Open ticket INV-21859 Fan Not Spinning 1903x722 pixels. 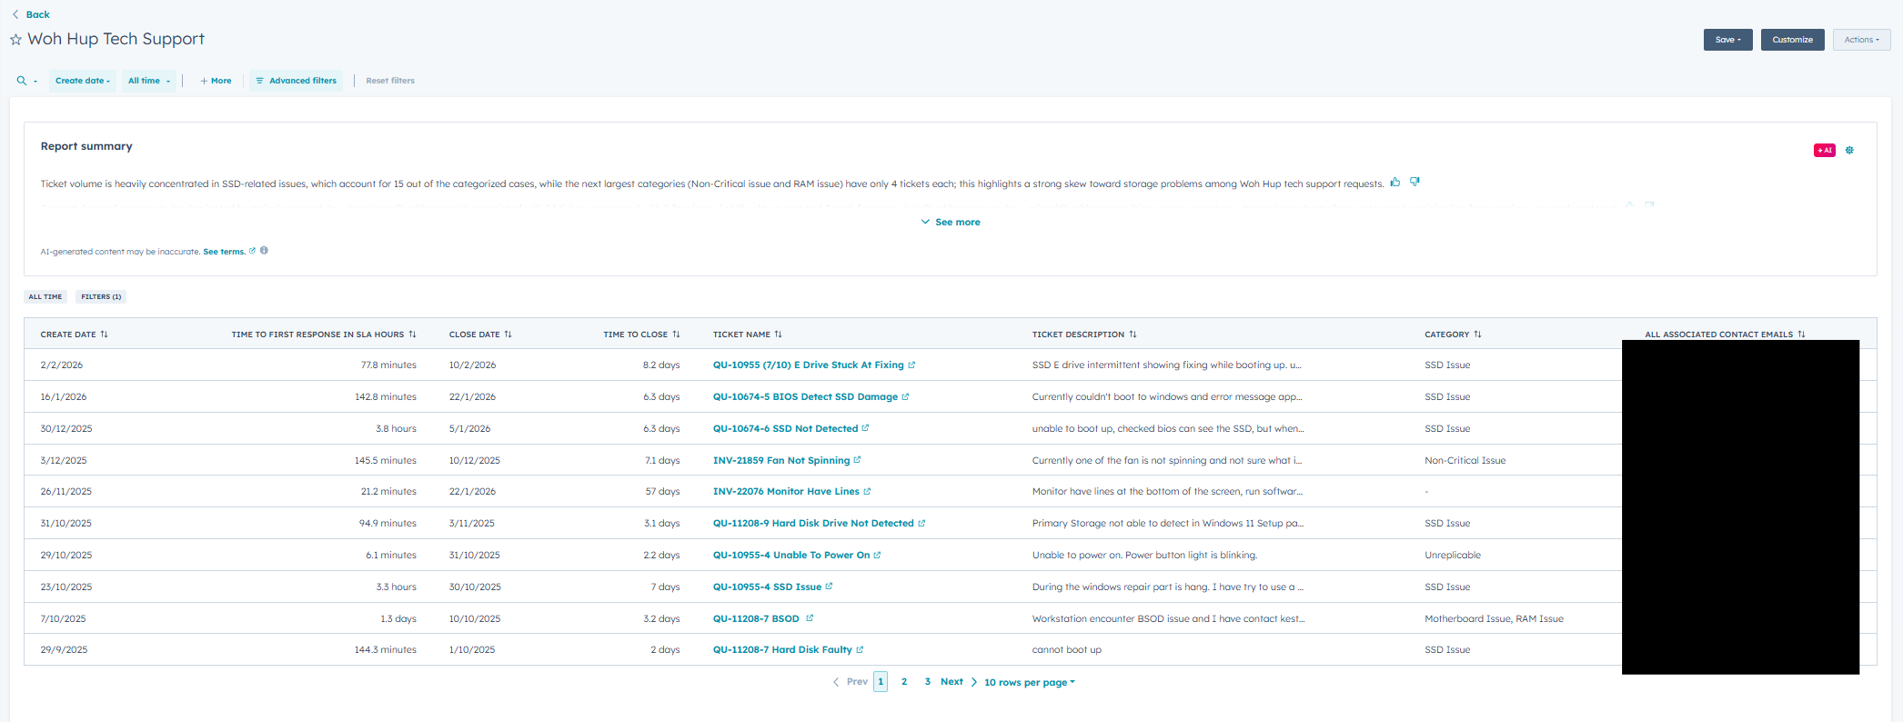tap(780, 460)
